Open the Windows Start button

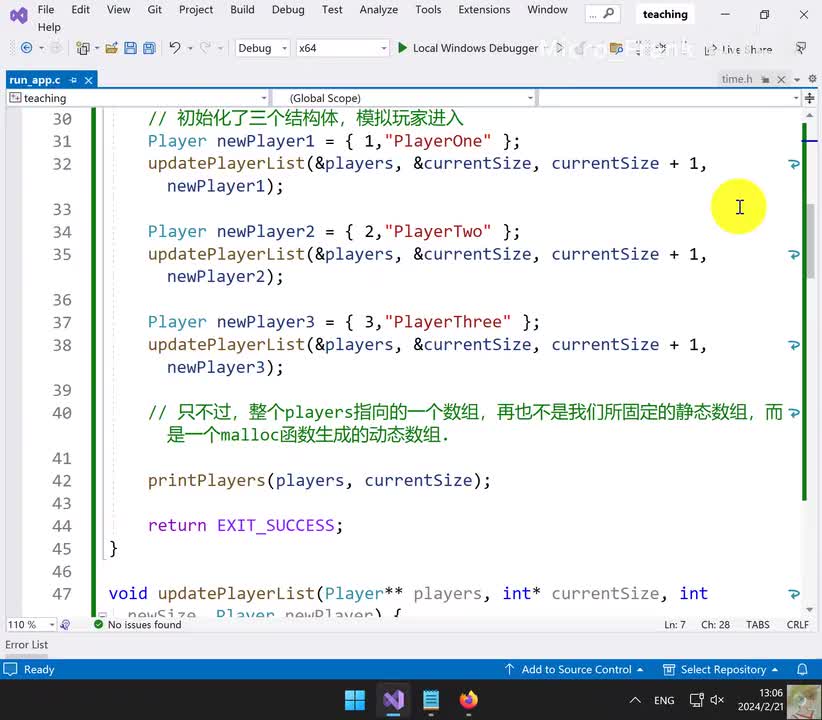coord(355,700)
